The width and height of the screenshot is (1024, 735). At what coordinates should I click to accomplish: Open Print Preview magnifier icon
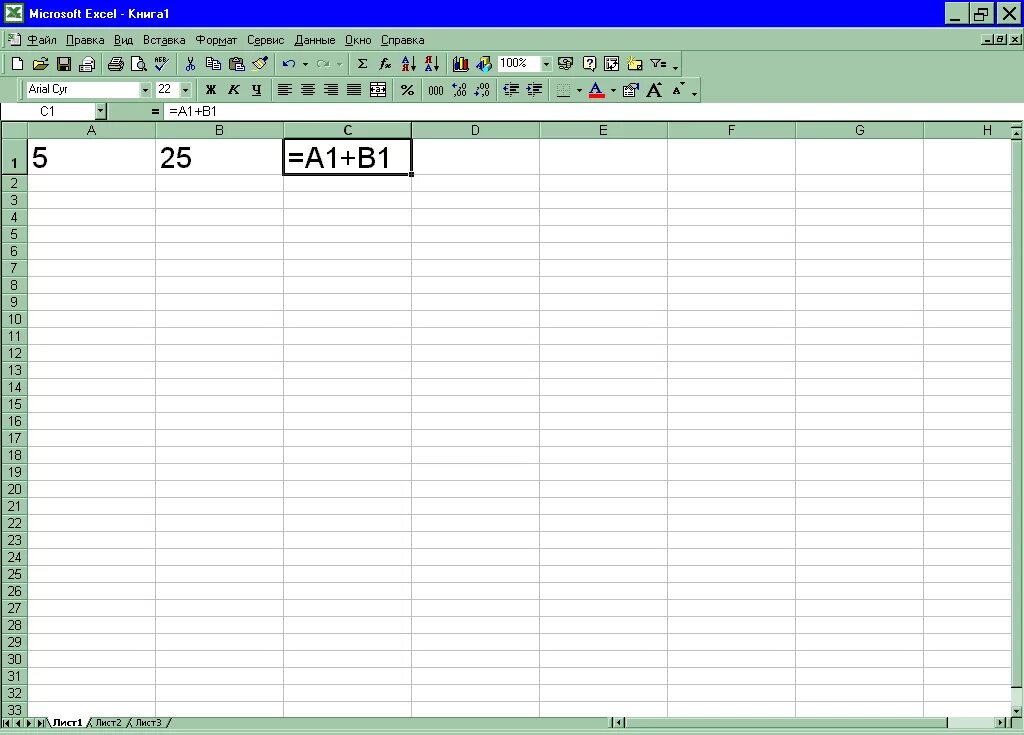pyautogui.click(x=138, y=63)
